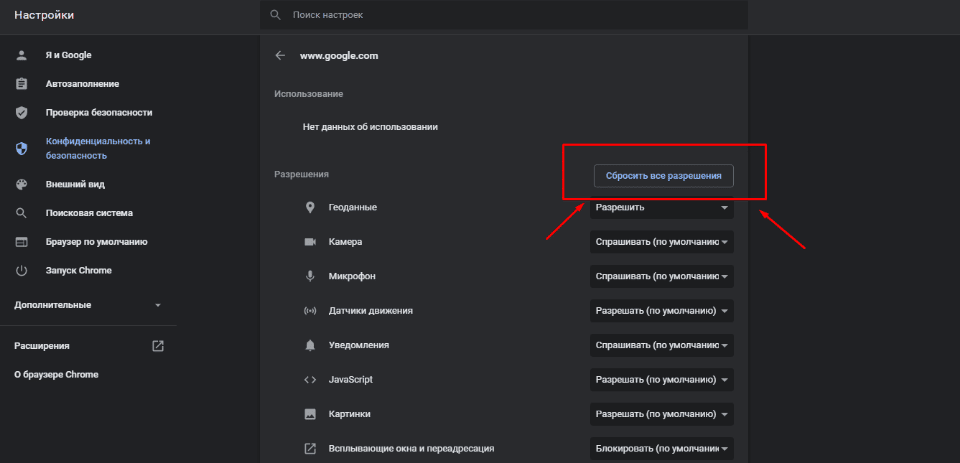Change the Уведомления permission dropdown
Viewport: 960px width, 463px height.
pyautogui.click(x=661, y=345)
